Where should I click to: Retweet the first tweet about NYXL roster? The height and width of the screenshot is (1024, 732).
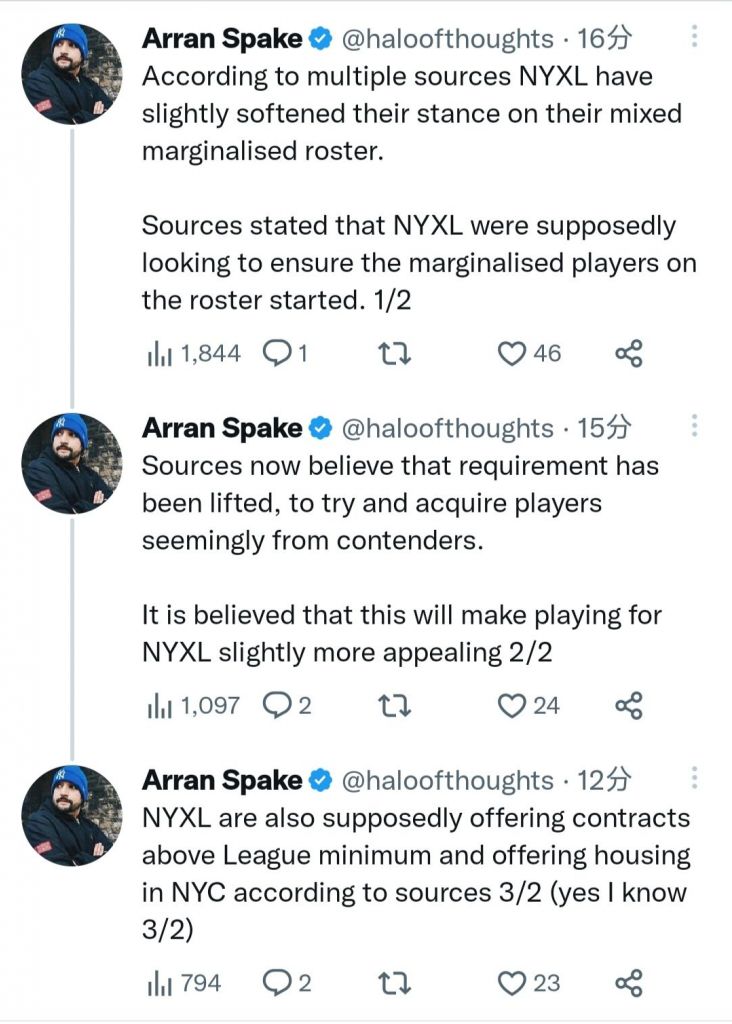click(397, 353)
